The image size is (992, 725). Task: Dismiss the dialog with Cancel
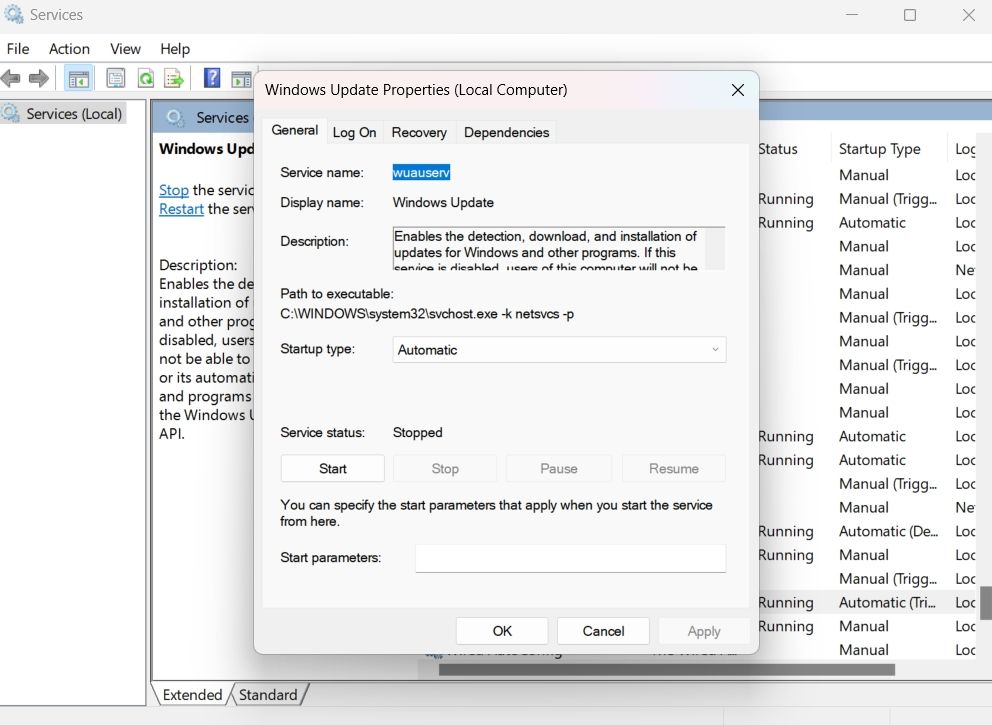click(x=604, y=631)
